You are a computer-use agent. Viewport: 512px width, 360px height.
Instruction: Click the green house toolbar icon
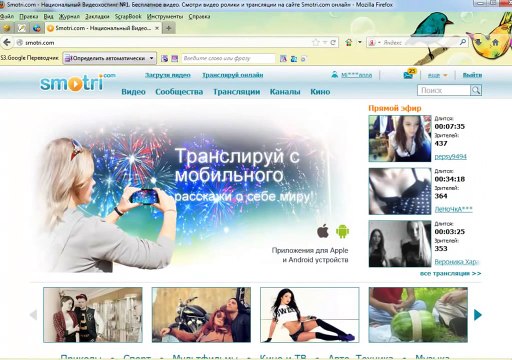(349, 42)
